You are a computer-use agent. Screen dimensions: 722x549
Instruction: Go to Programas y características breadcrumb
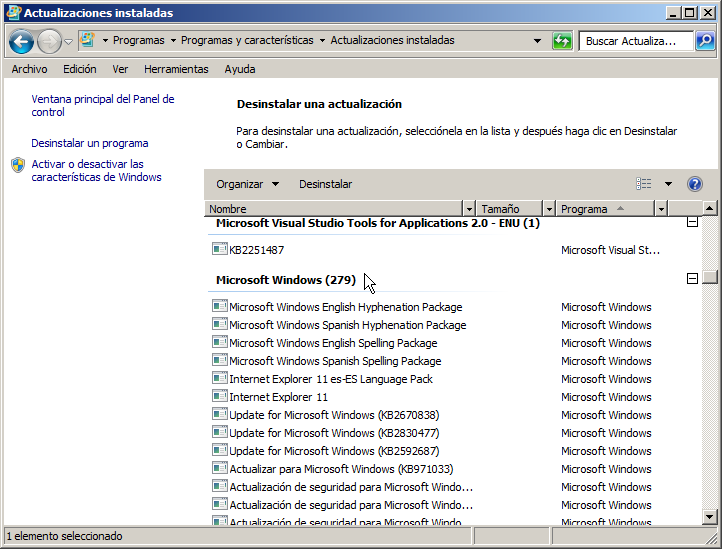click(247, 41)
